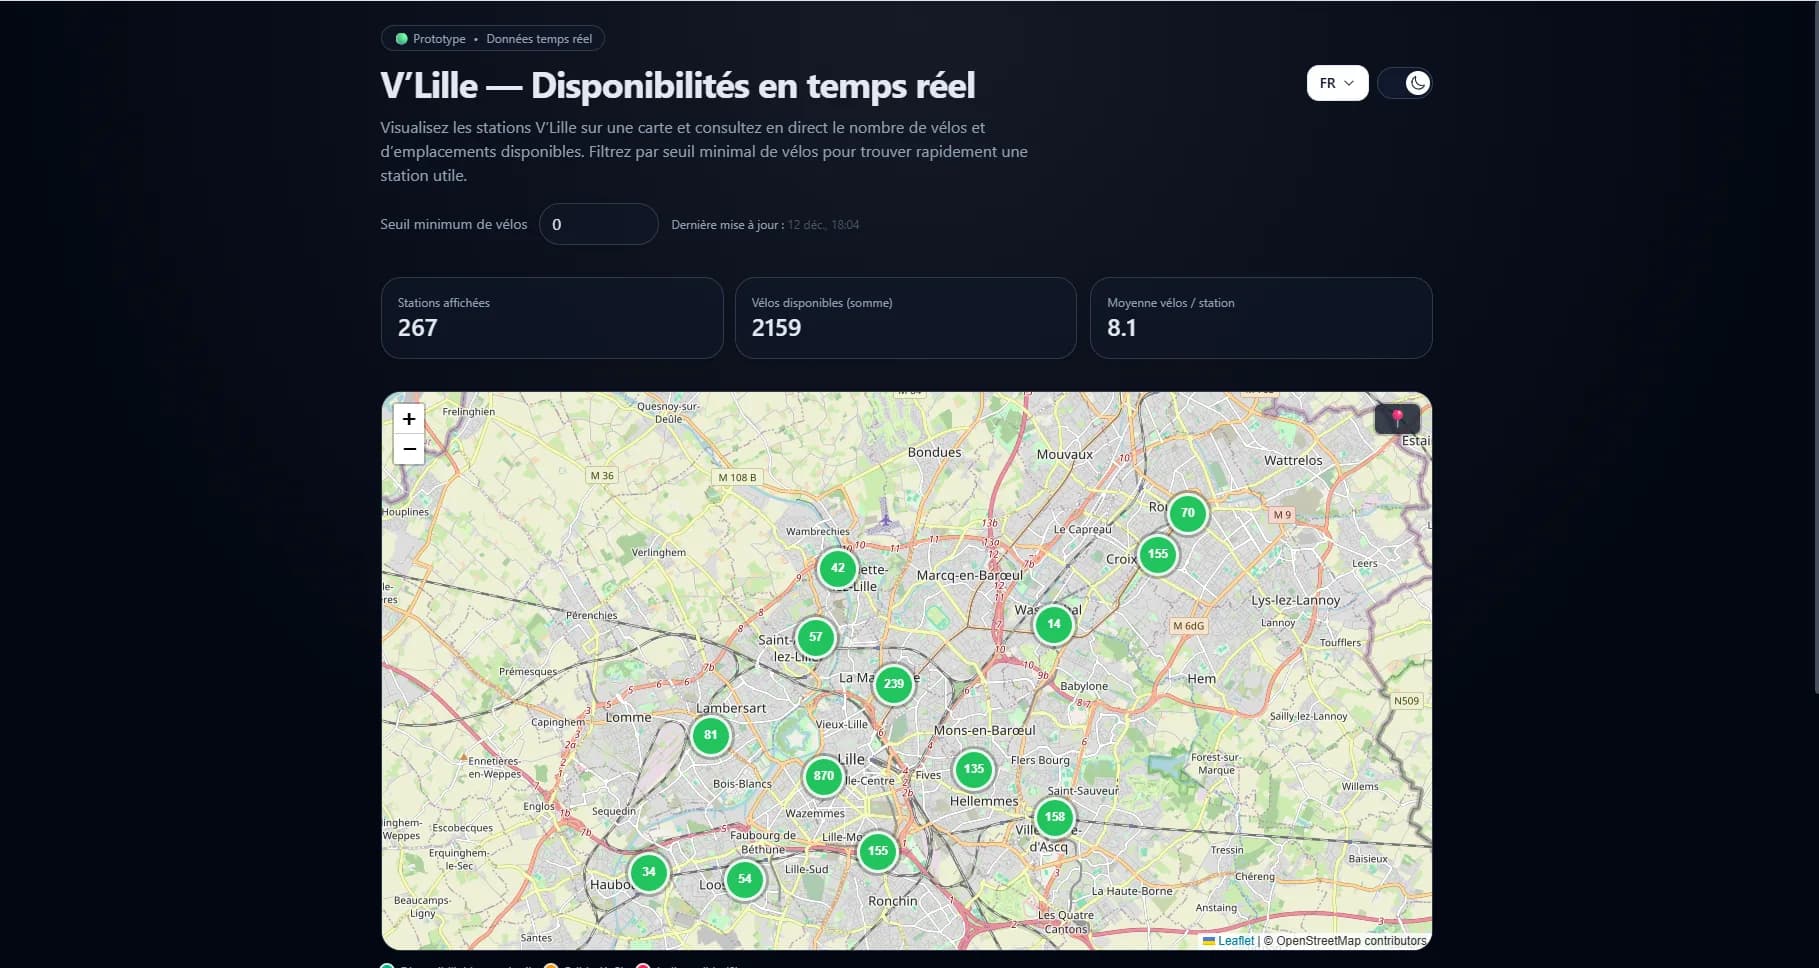This screenshot has width=1819, height=968.
Task: Open the cluster marker labeled 34
Action: pyautogui.click(x=649, y=872)
